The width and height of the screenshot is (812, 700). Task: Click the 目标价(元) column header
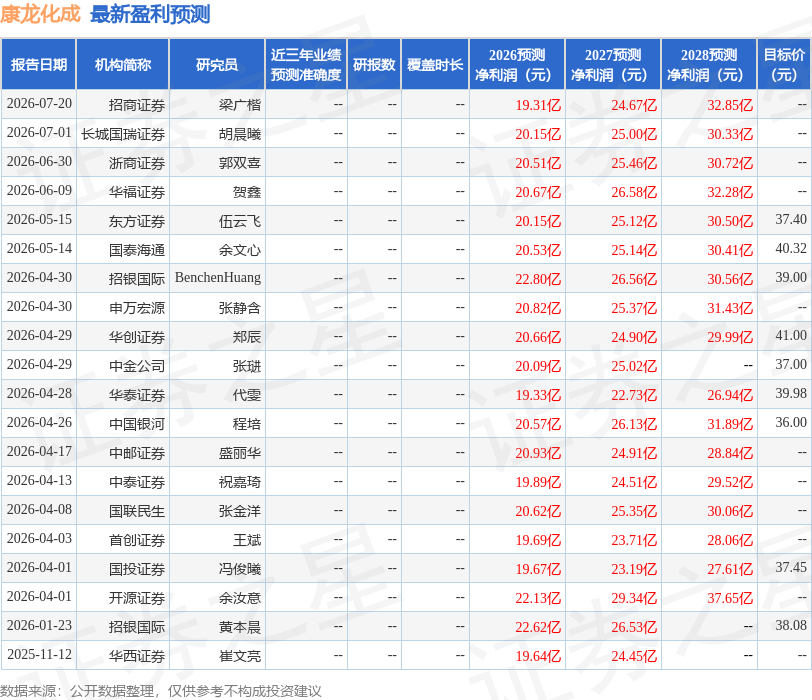[x=784, y=64]
